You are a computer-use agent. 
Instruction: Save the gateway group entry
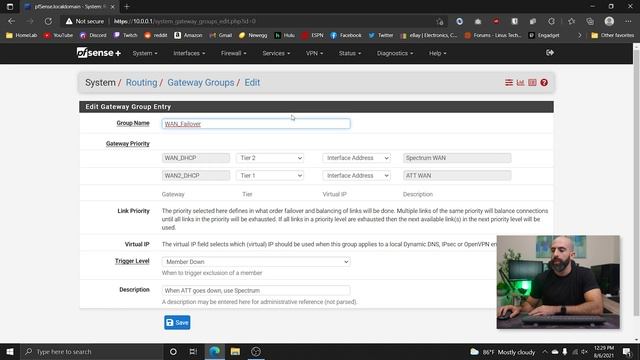click(x=177, y=322)
